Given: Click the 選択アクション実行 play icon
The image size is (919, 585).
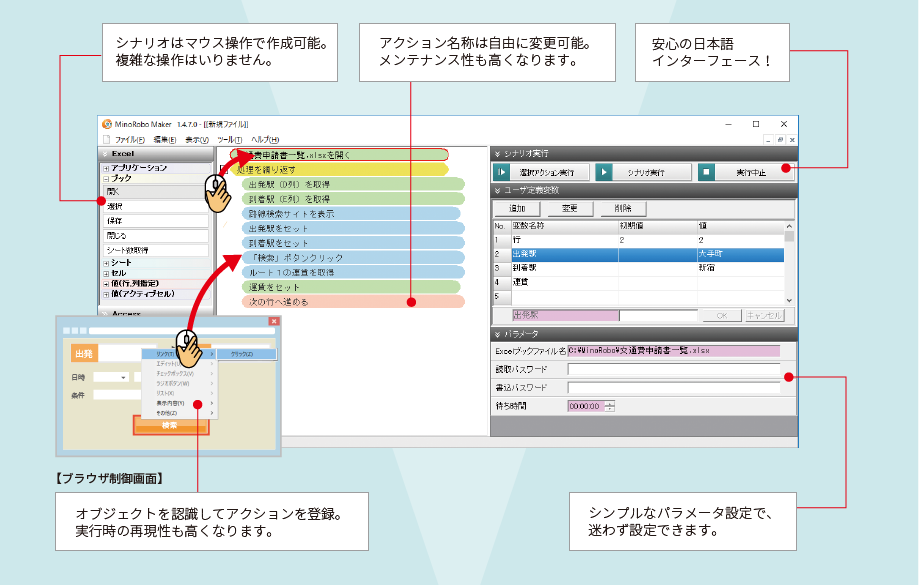Looking at the screenshot, I should [502, 172].
